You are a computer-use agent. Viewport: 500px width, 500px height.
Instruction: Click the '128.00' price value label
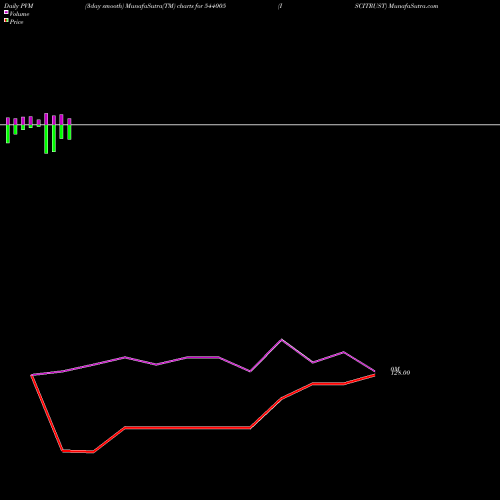coord(400,373)
